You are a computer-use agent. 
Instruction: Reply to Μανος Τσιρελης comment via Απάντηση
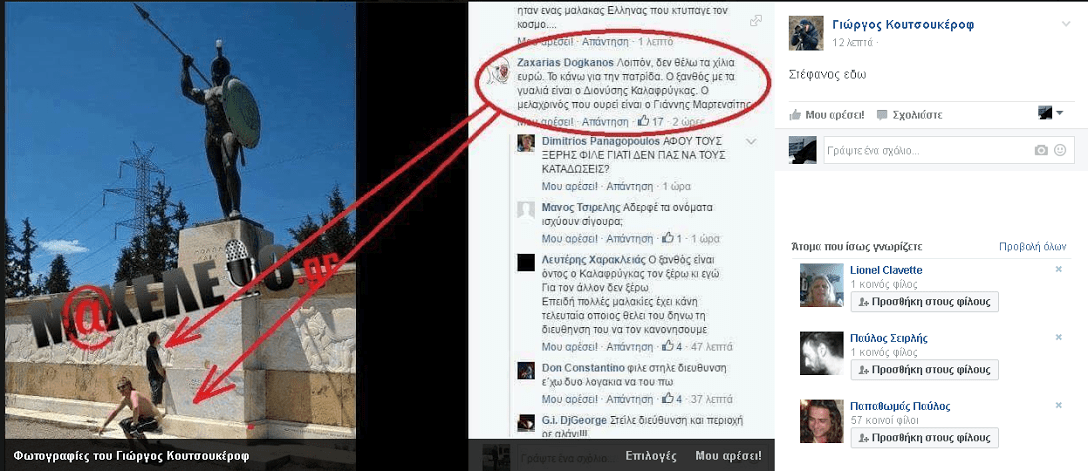coord(629,239)
